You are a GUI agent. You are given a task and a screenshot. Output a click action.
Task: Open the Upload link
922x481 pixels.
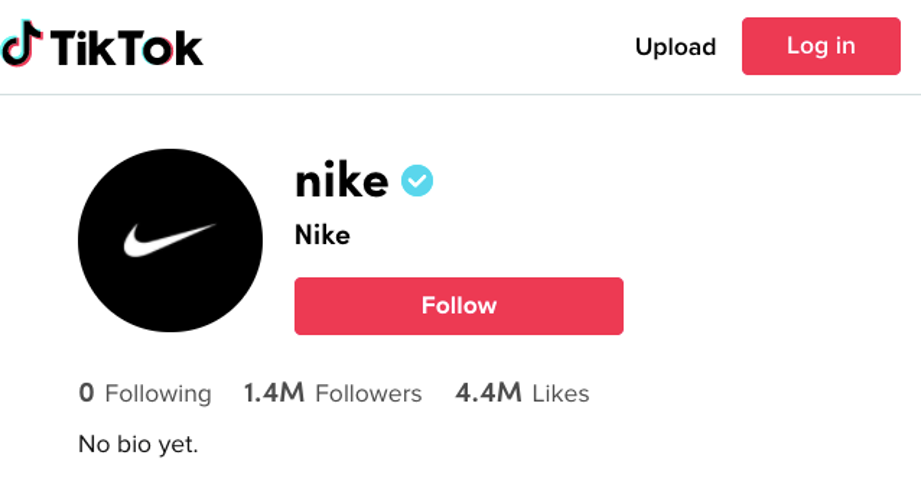pyautogui.click(x=675, y=47)
